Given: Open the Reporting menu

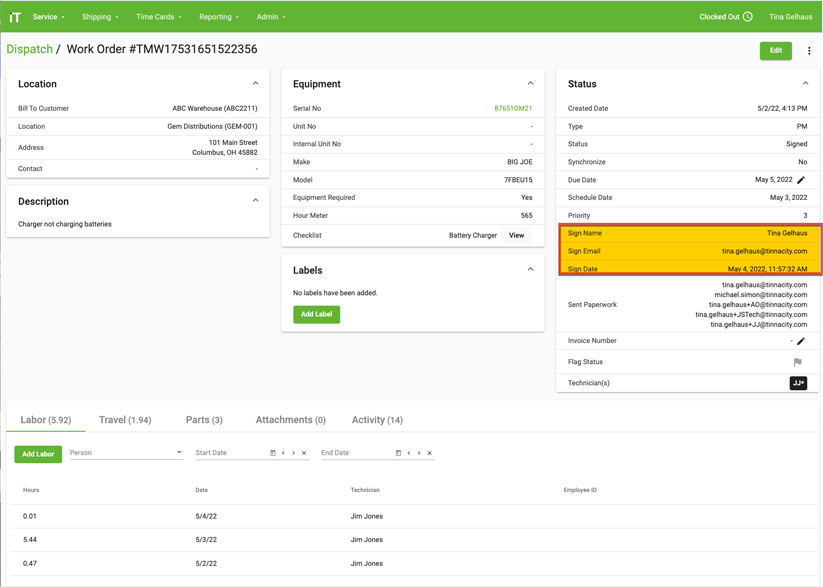Looking at the screenshot, I should tap(217, 16).
